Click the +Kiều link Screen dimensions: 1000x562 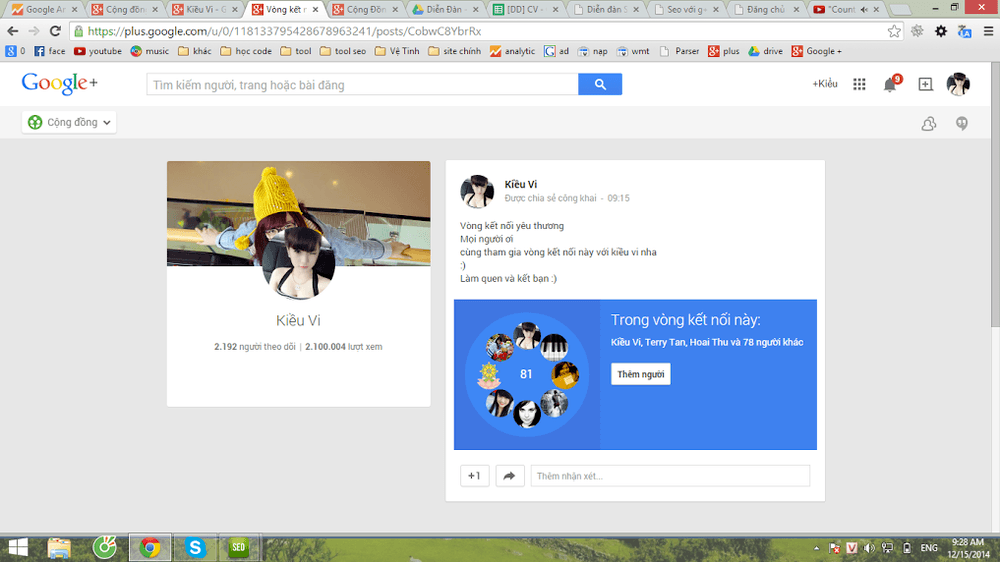(825, 84)
